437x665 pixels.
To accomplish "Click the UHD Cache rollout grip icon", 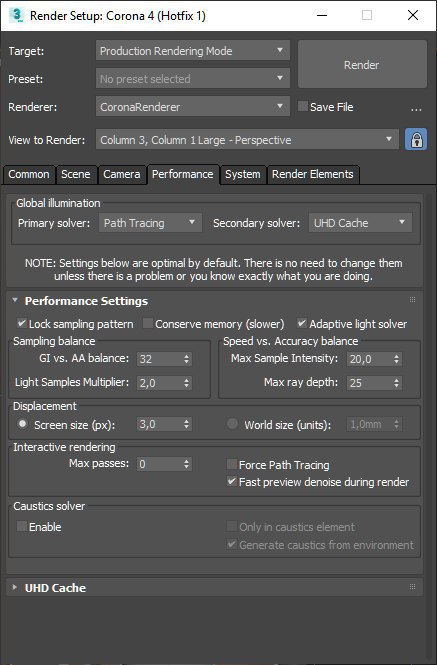I will (x=412, y=587).
